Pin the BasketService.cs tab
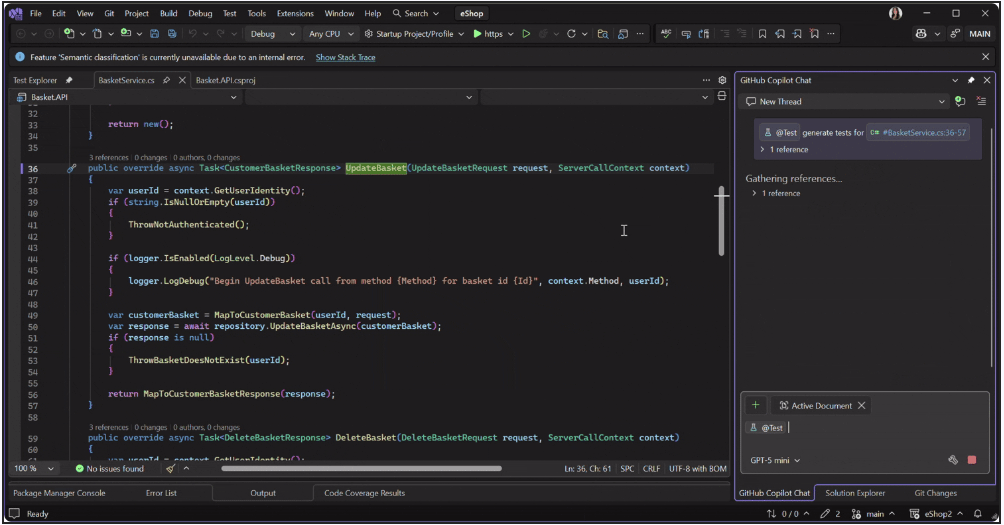 coord(166,80)
